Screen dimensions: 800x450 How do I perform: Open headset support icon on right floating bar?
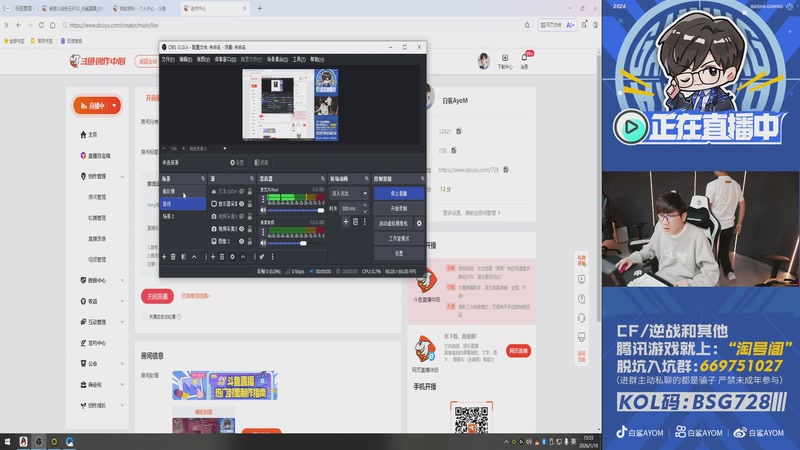coord(581,318)
